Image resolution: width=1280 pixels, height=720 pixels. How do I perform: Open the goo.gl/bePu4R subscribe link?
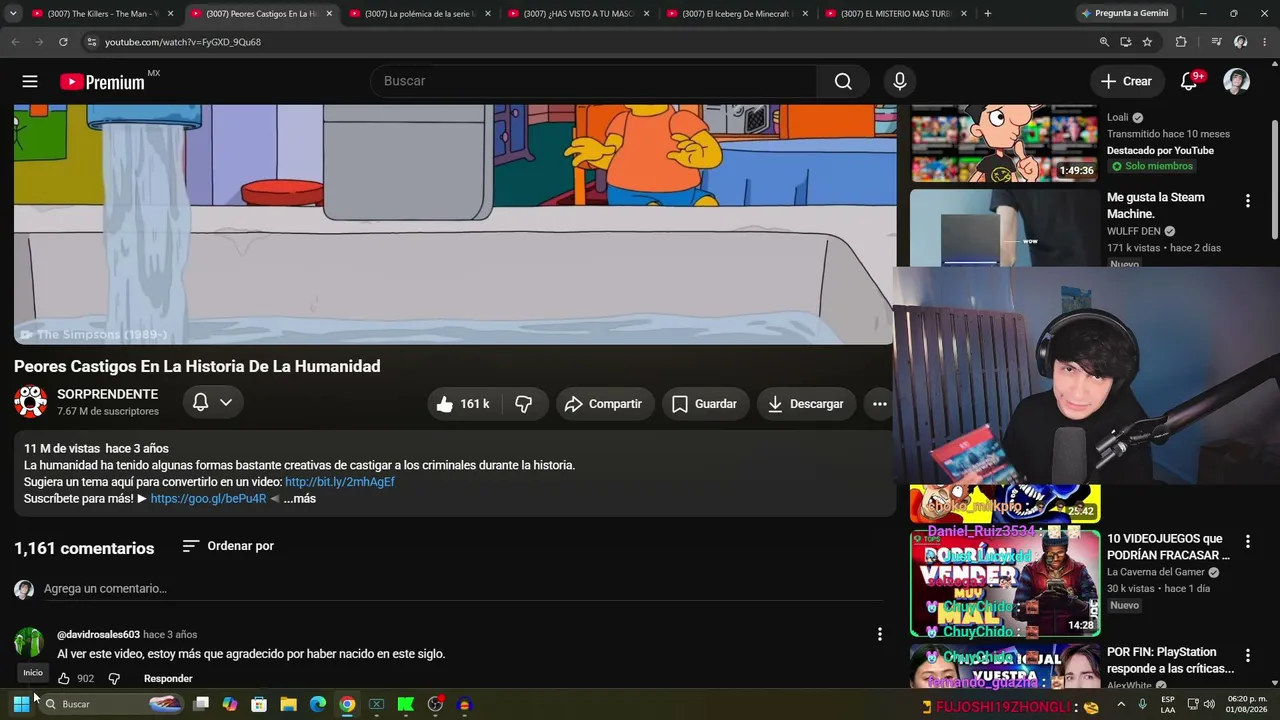coord(209,499)
